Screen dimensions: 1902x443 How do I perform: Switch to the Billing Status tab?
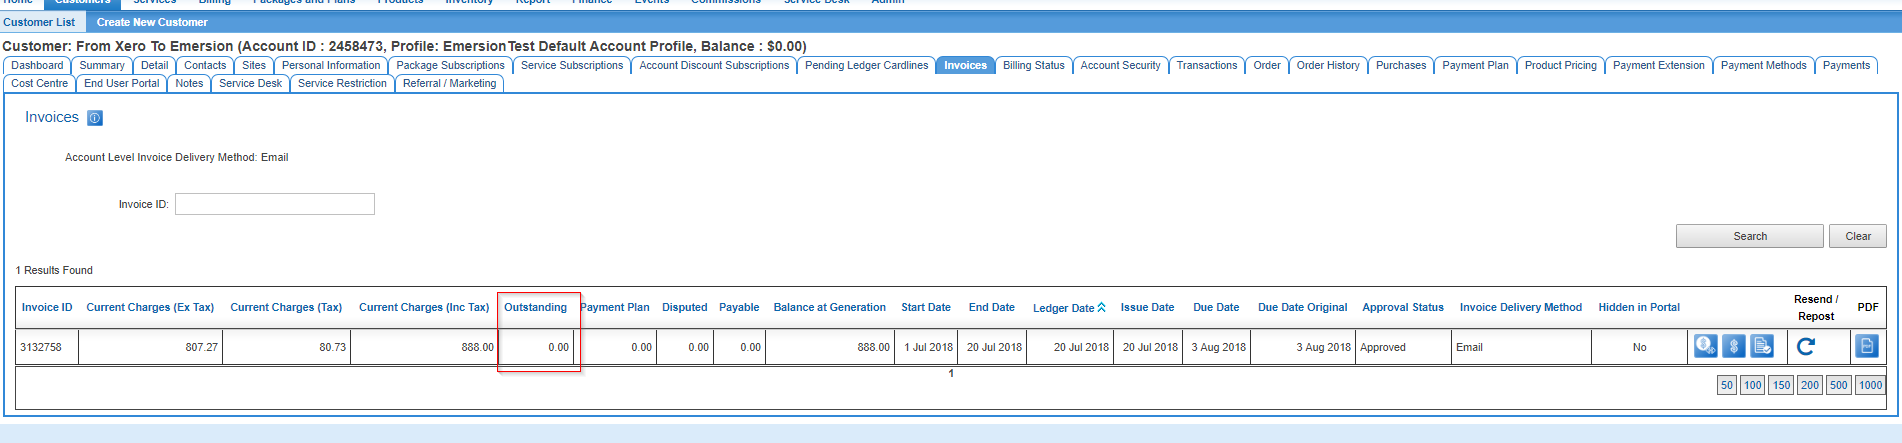tap(1033, 66)
